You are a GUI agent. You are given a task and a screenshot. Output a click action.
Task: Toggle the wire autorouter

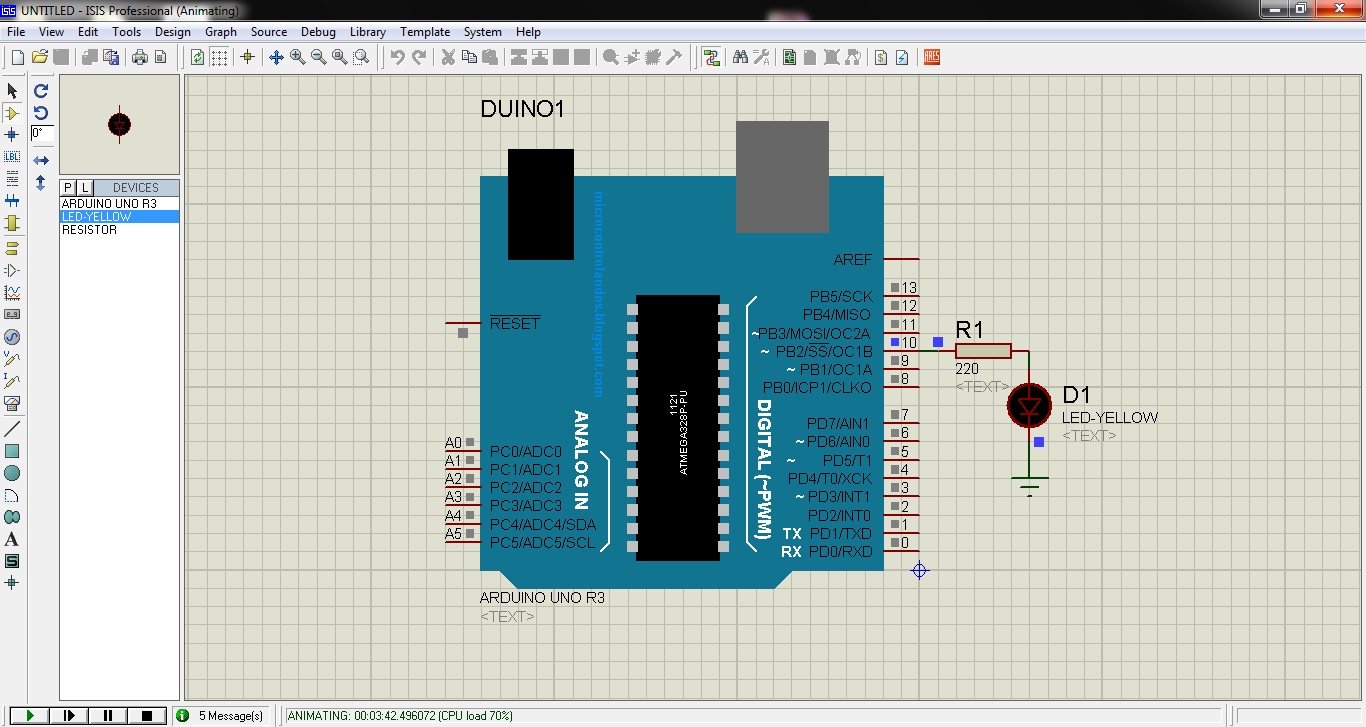tap(712, 57)
